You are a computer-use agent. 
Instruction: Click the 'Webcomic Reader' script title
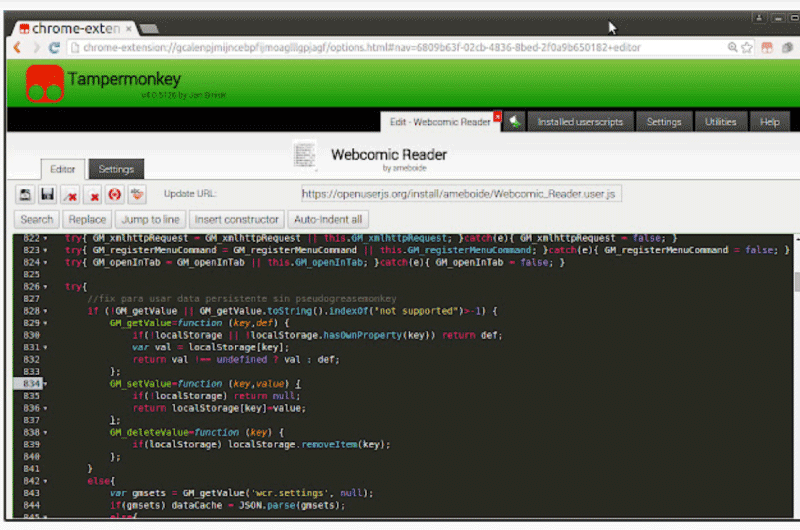pyautogui.click(x=389, y=155)
